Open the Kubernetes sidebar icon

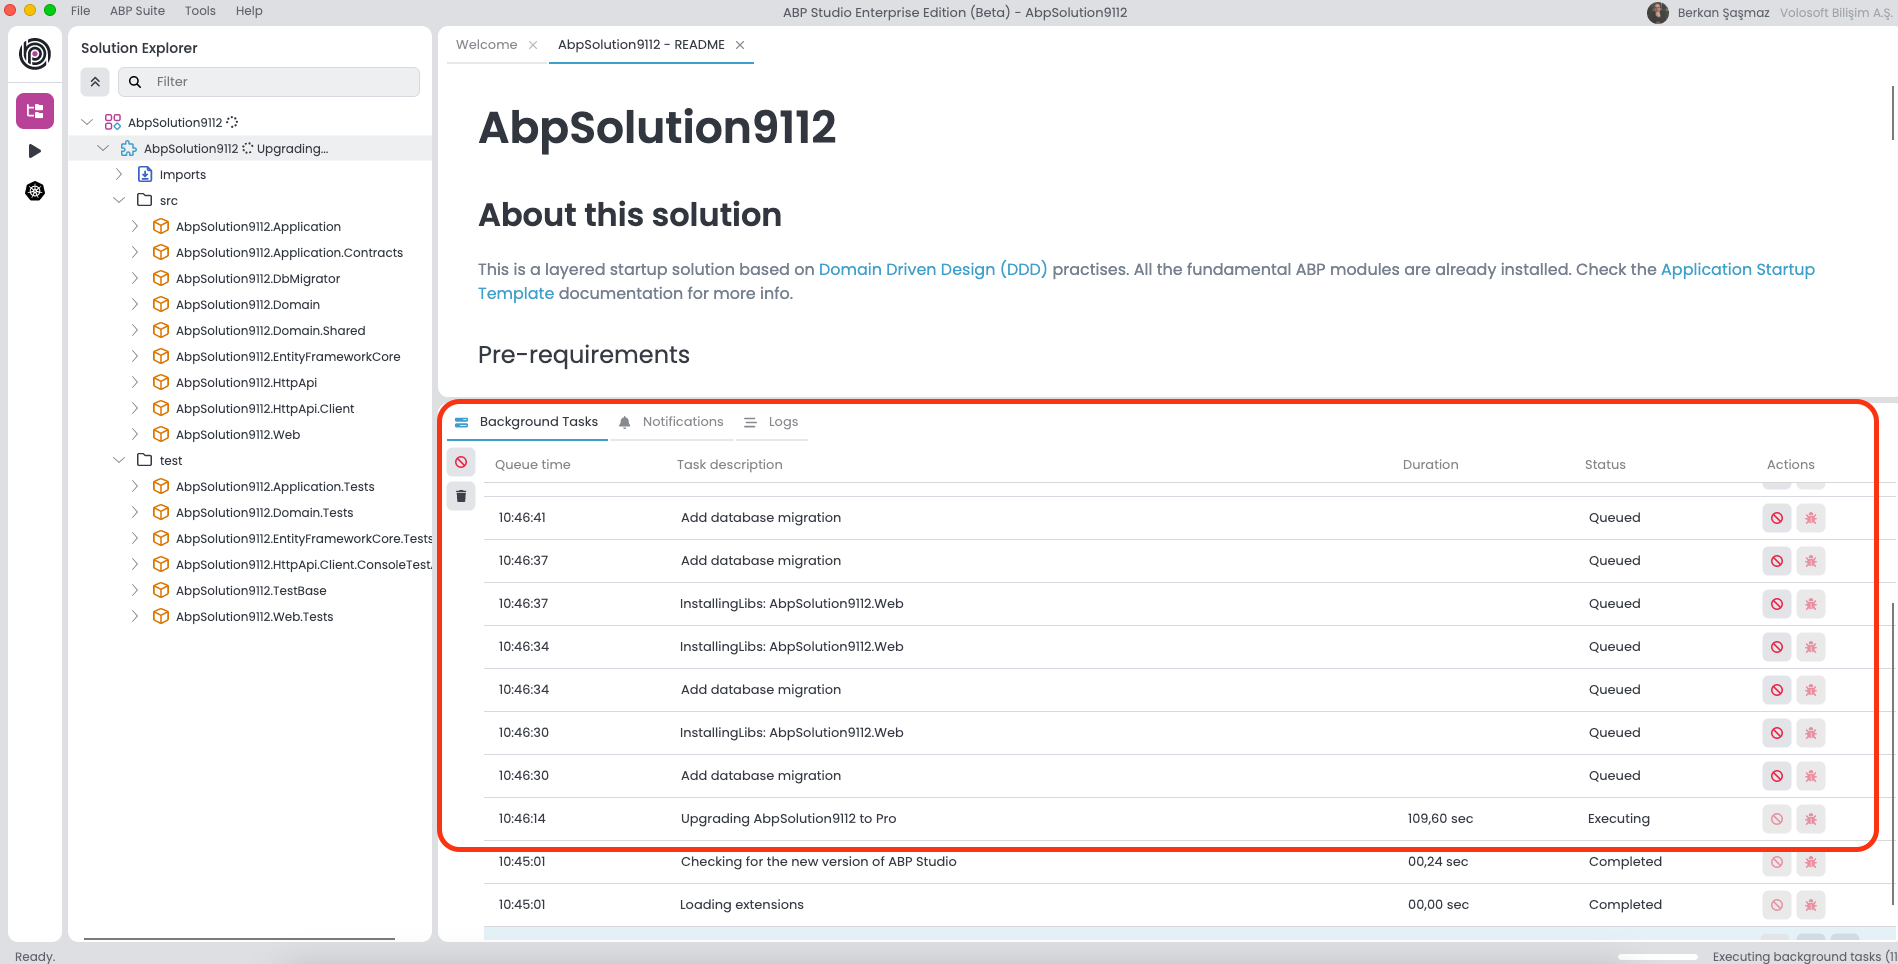click(x=35, y=191)
